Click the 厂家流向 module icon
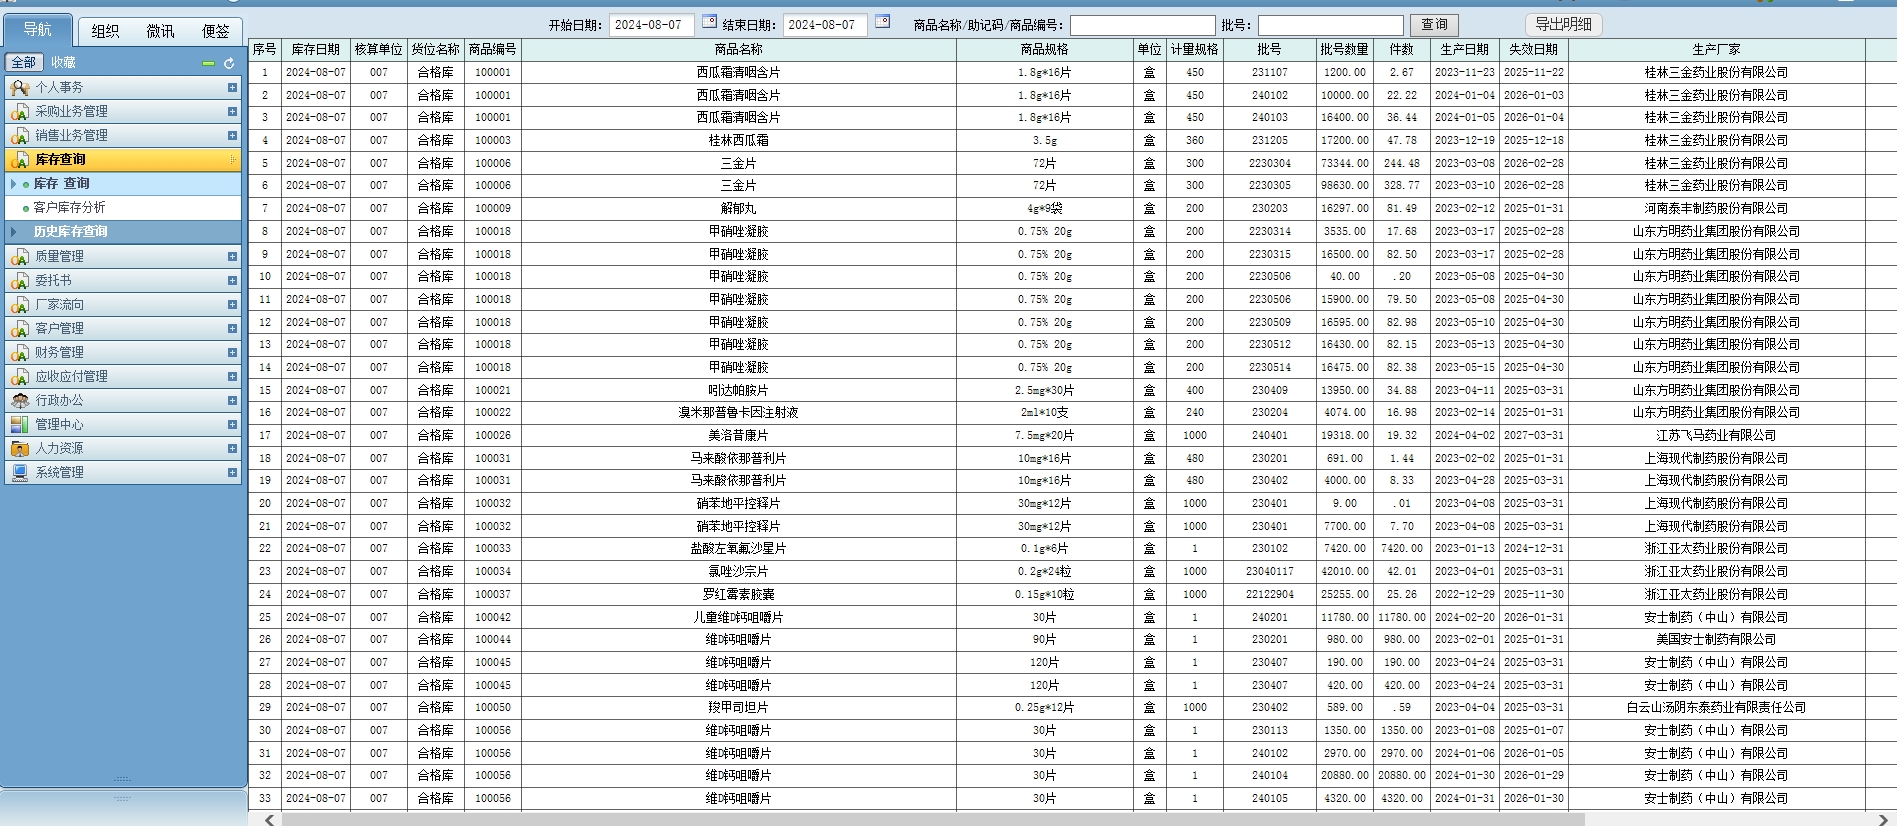 (x=19, y=305)
